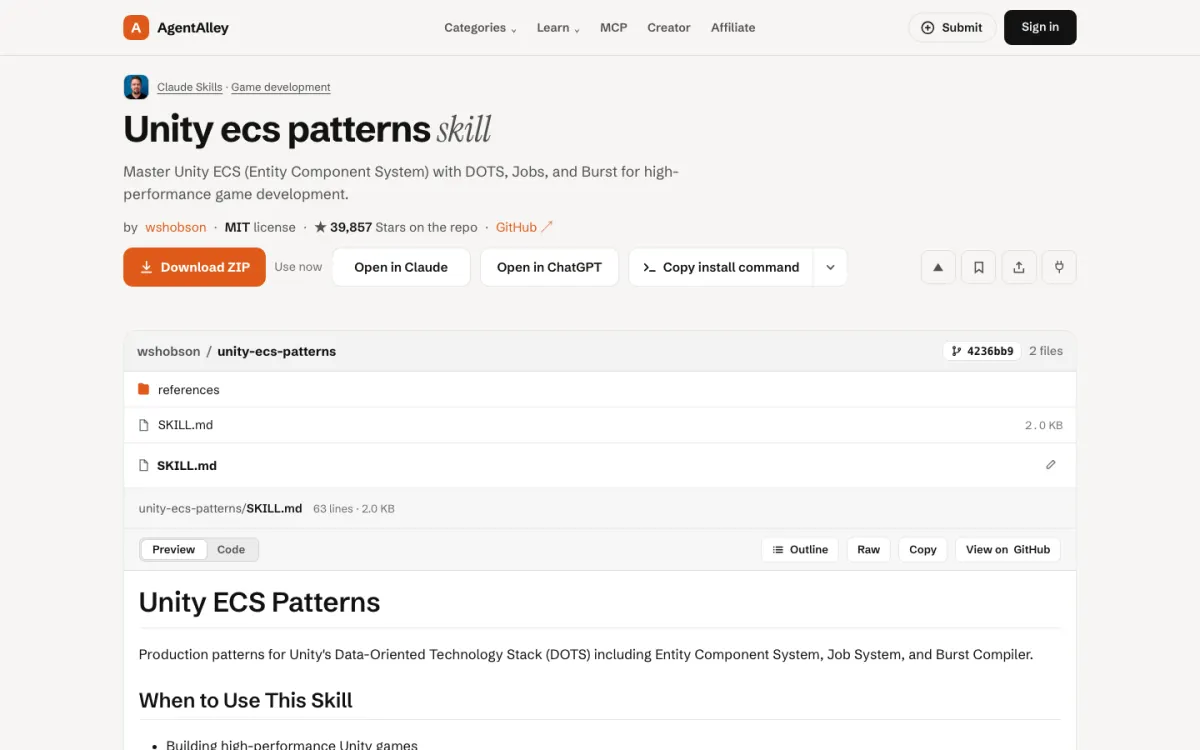Click Download ZIP button
1200x750 pixels.
coord(195,267)
